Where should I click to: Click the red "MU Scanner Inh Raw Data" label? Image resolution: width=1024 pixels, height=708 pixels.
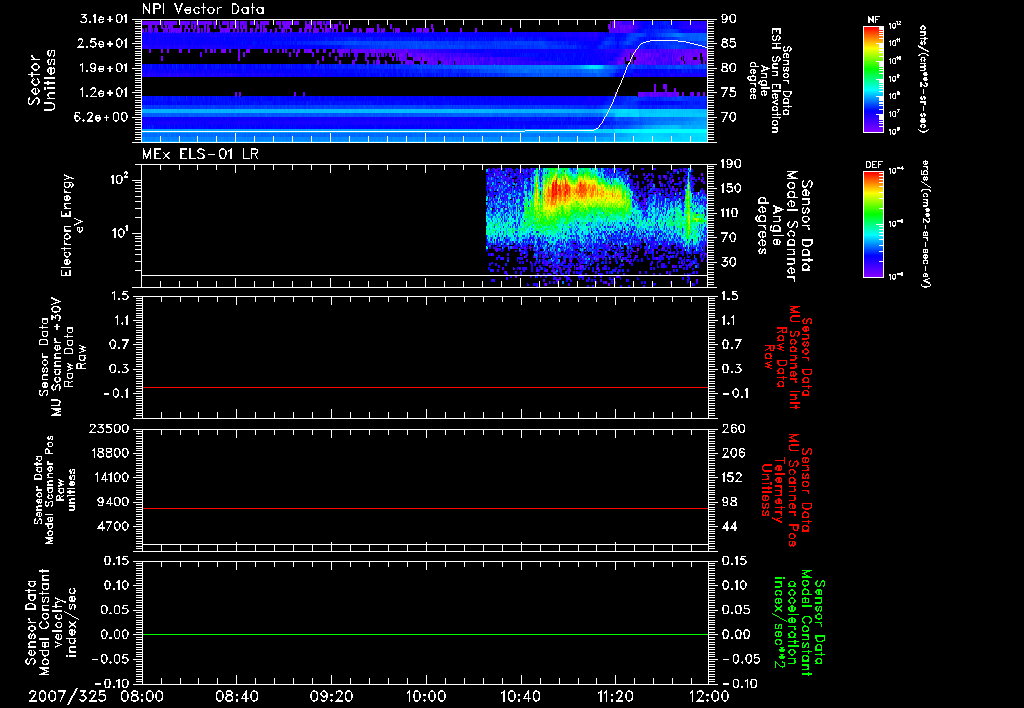[x=787, y=357]
